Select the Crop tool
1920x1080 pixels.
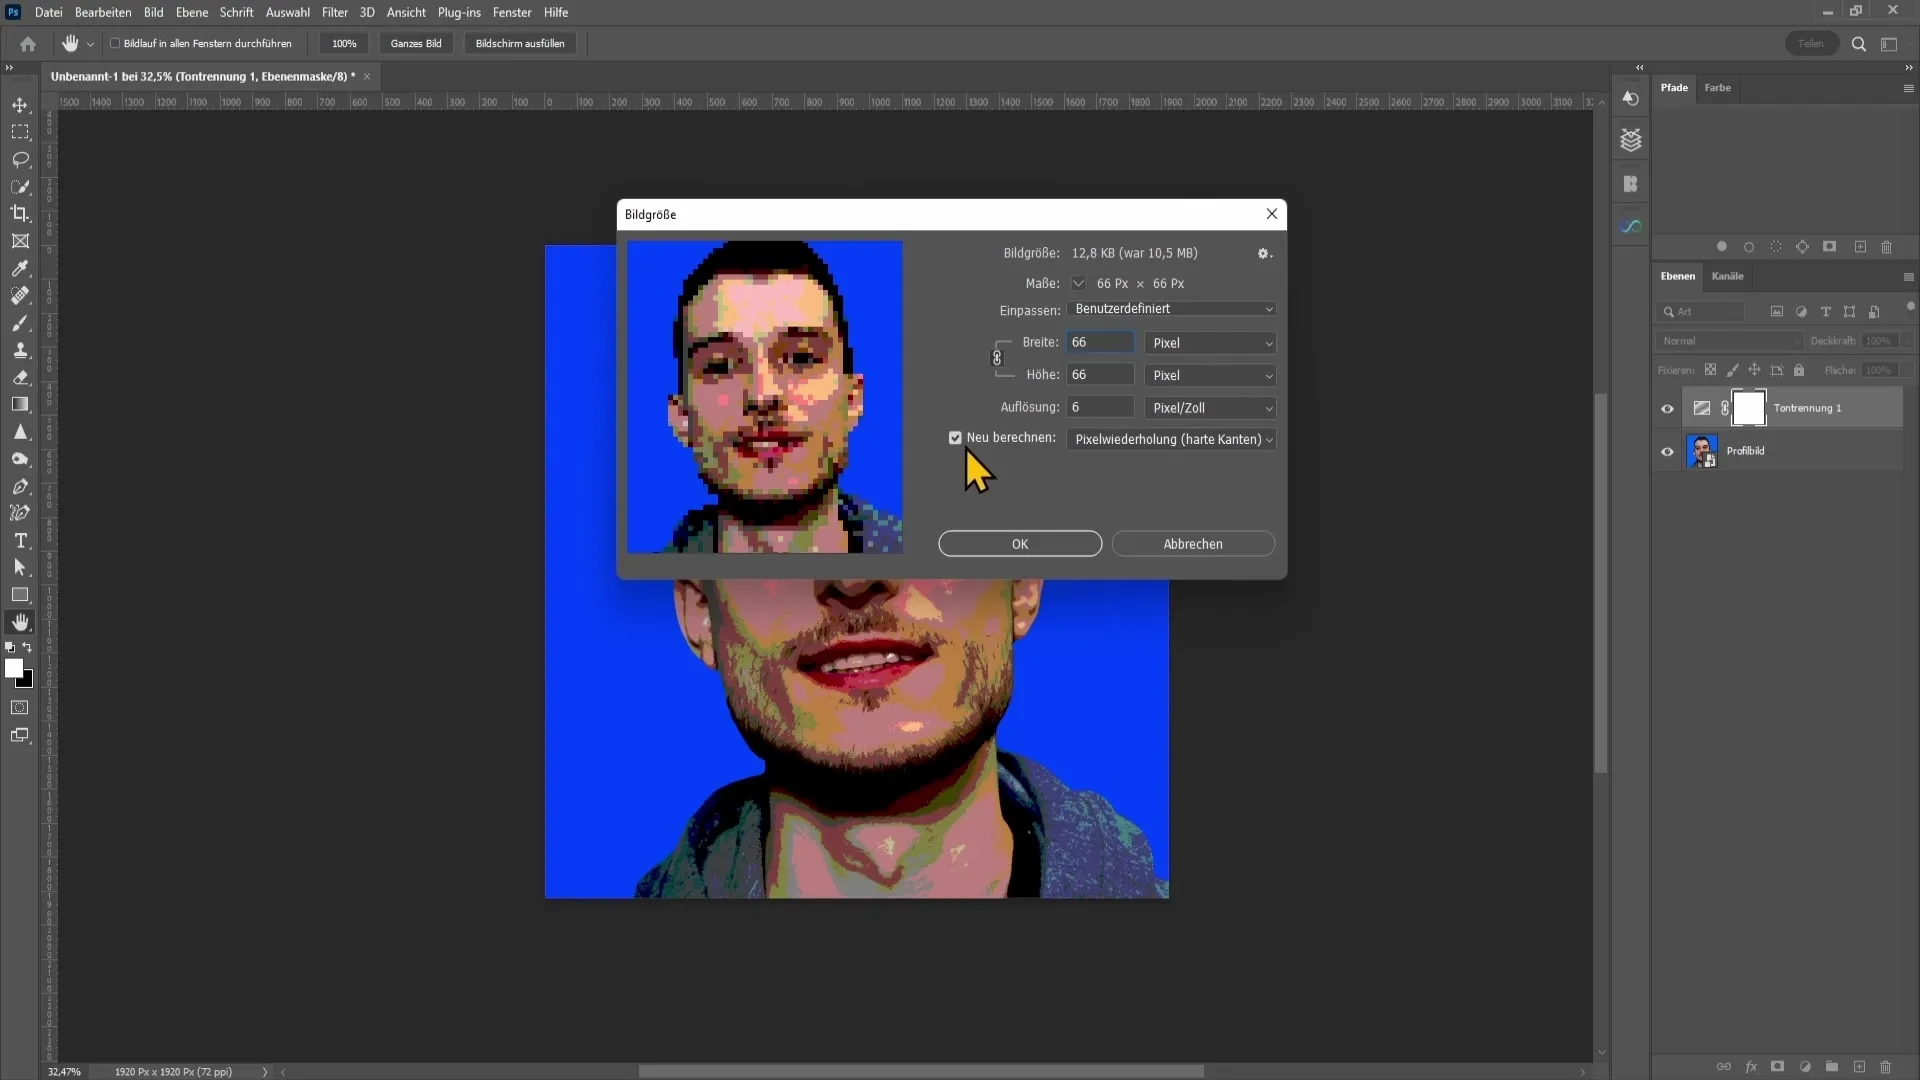pos(20,213)
